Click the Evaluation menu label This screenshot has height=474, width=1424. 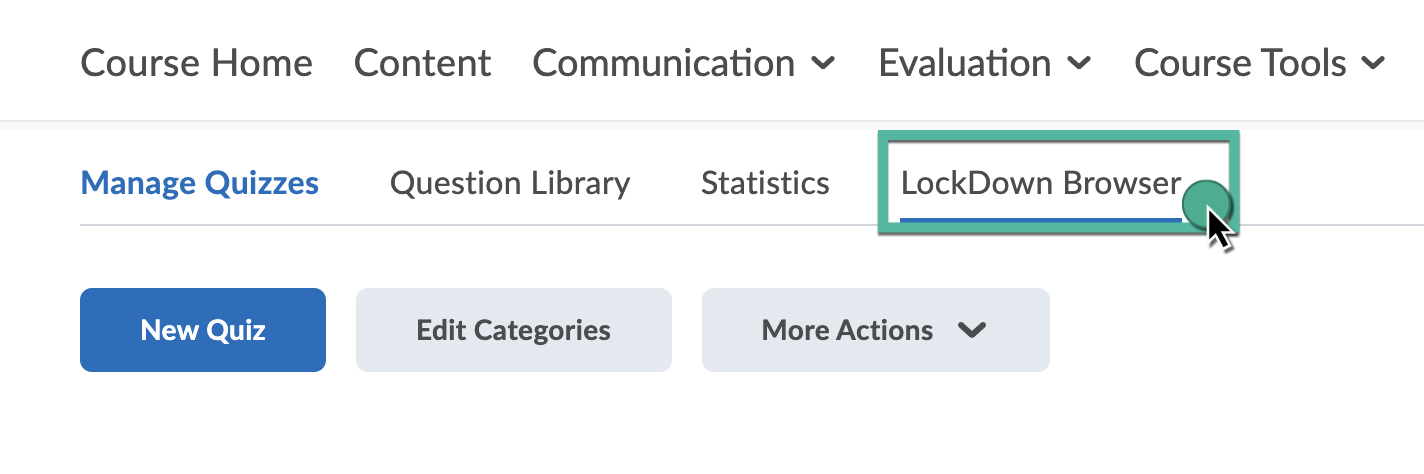[x=964, y=63]
